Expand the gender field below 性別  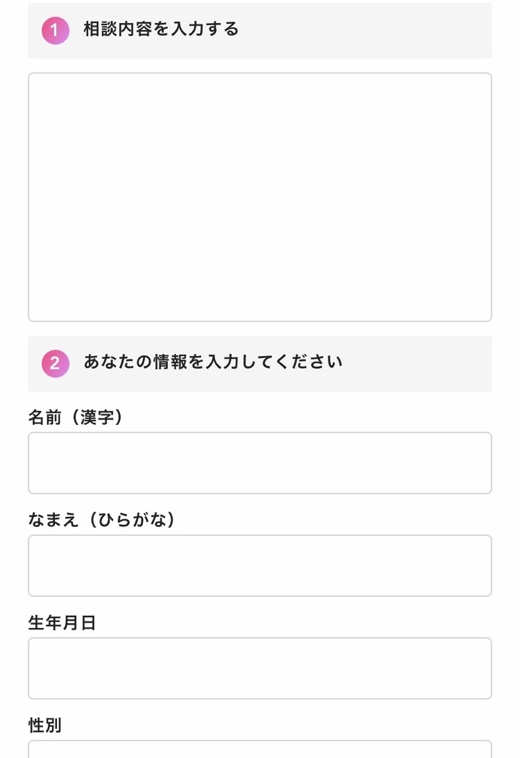click(260, 749)
